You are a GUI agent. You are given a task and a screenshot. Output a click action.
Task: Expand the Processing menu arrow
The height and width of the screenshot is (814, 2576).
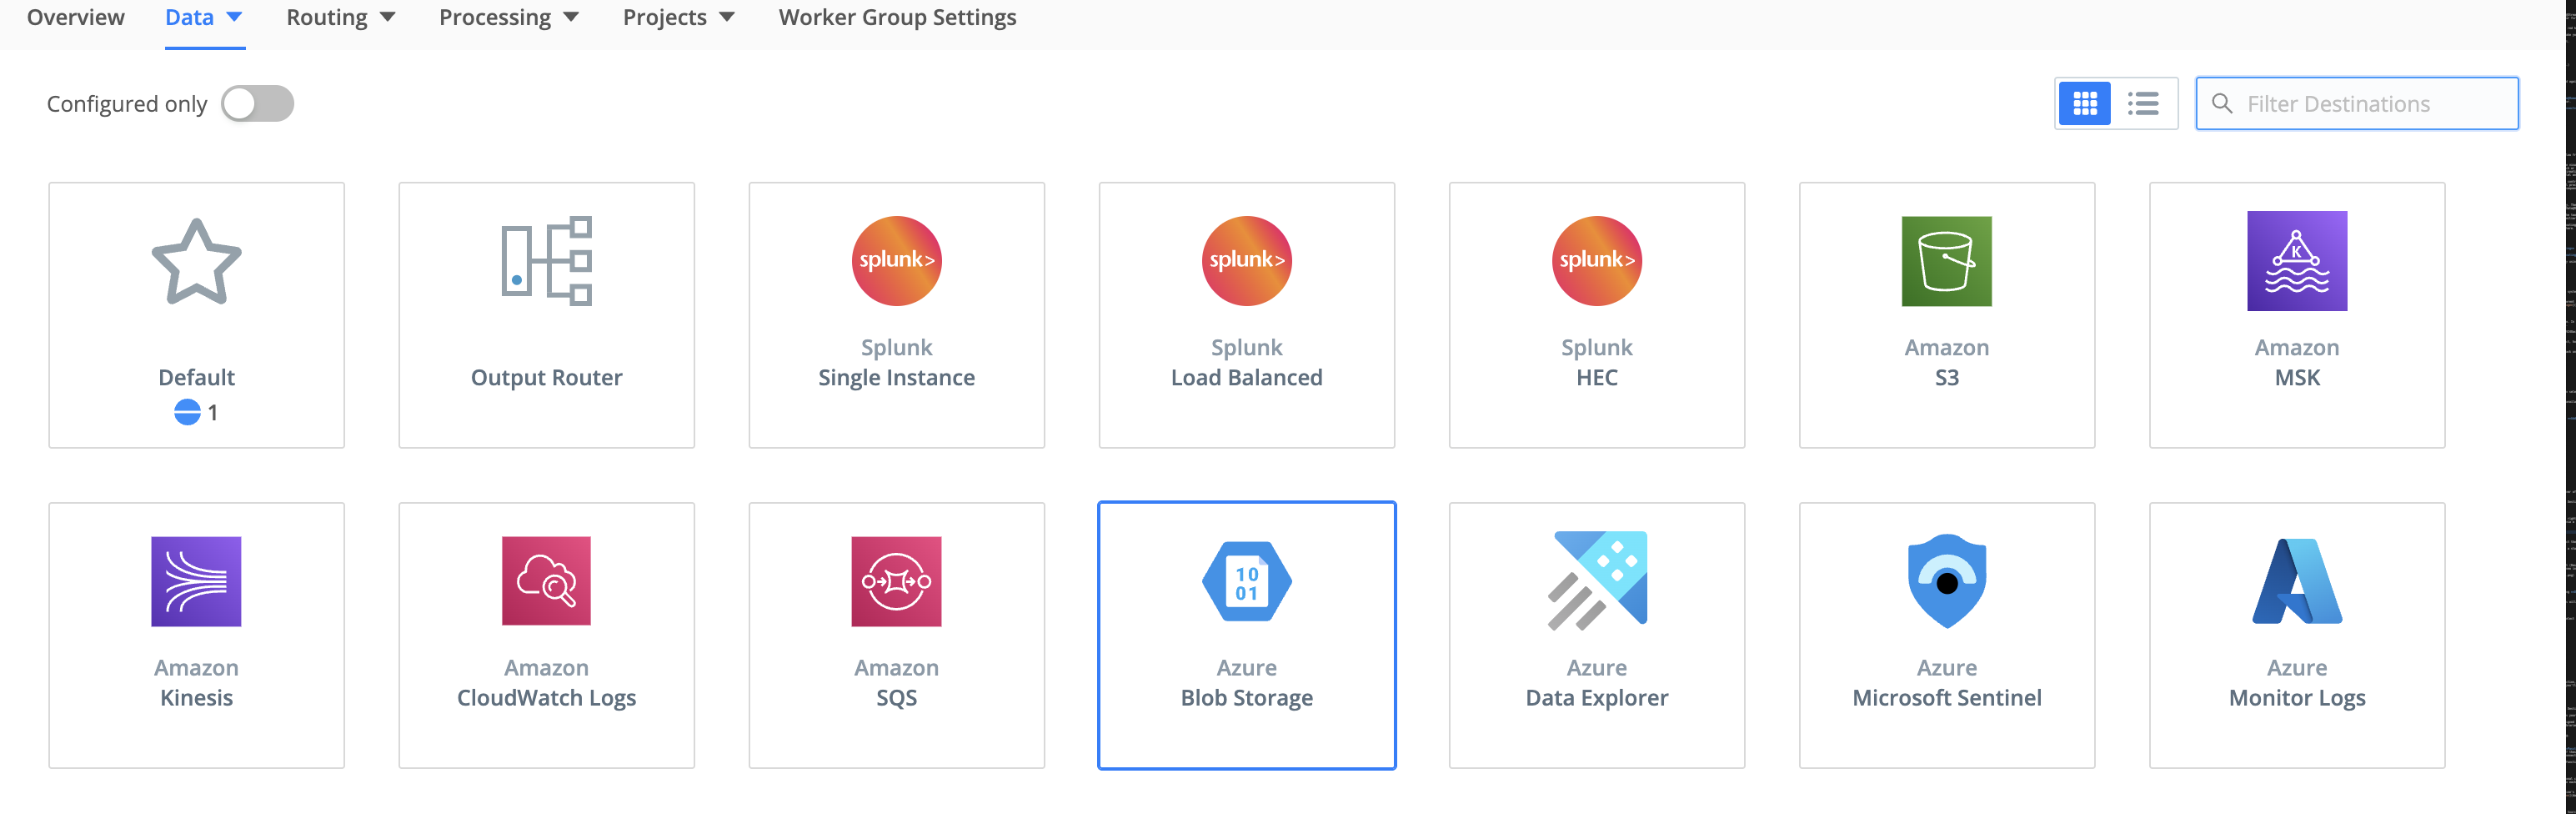coord(571,17)
